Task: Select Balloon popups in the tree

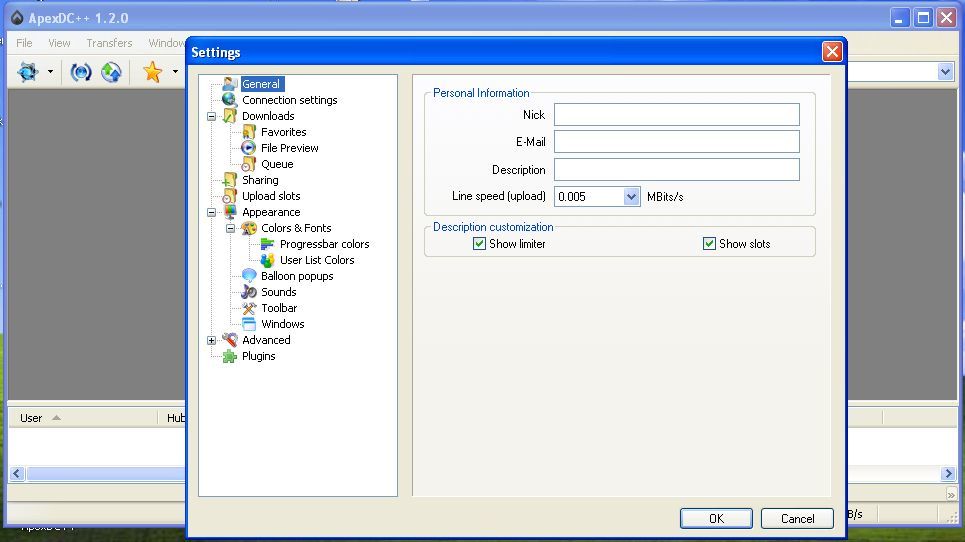Action: 297,276
